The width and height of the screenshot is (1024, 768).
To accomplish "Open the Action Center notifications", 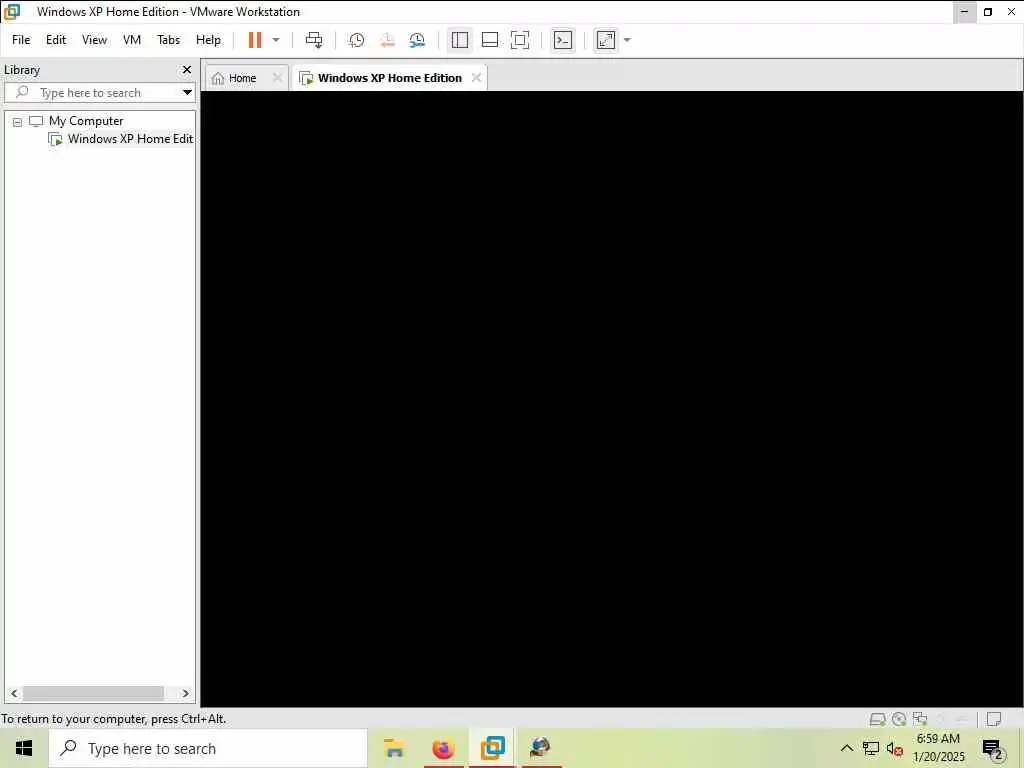I will [x=993, y=750].
